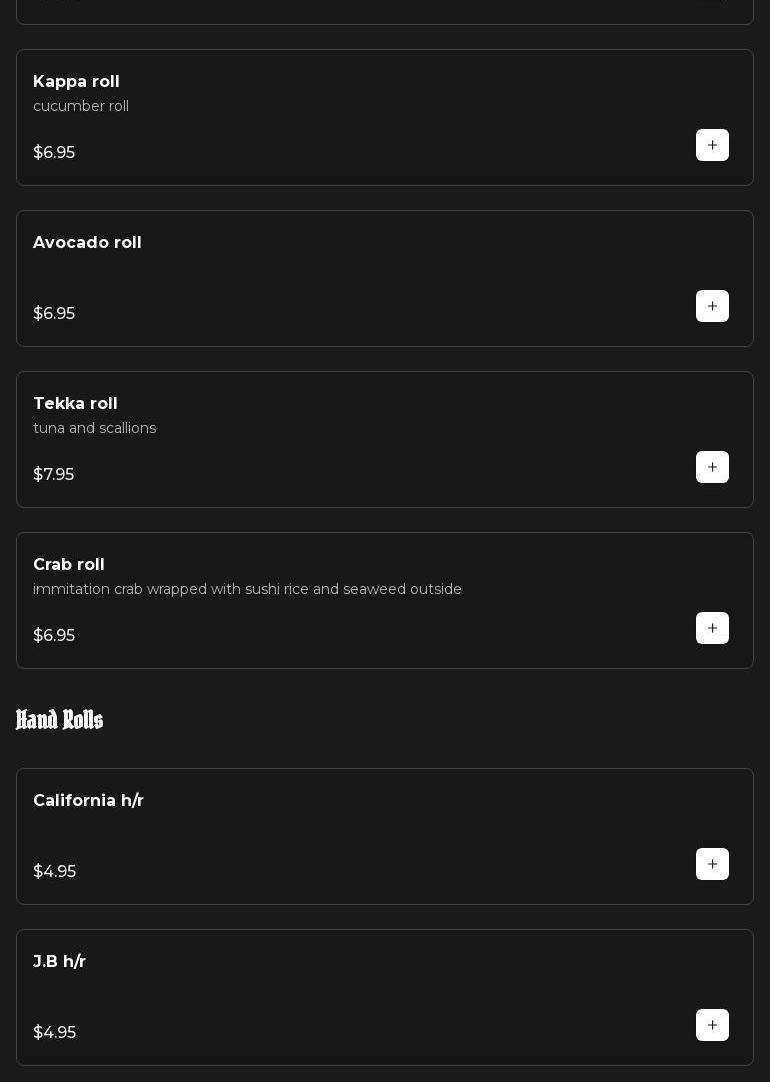Open Tekka roll item name

click(x=75, y=404)
